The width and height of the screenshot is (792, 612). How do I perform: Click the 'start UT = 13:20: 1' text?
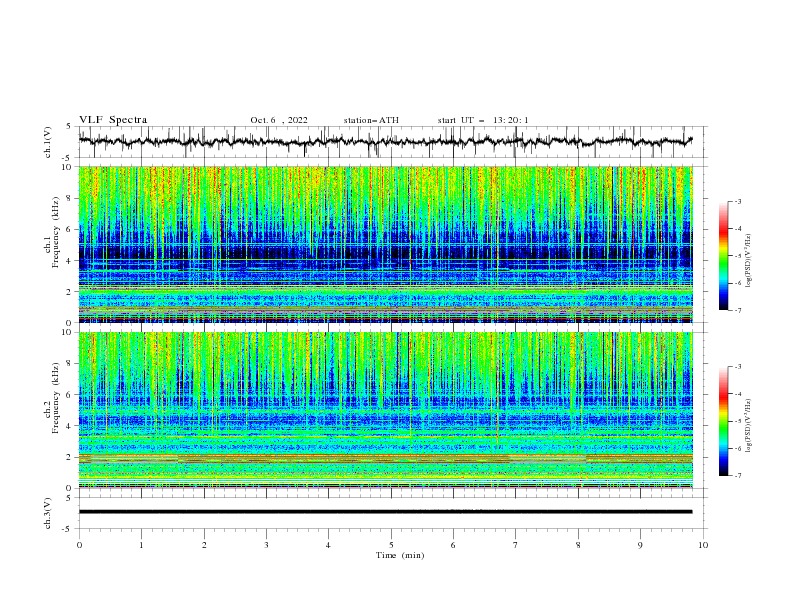[483, 120]
